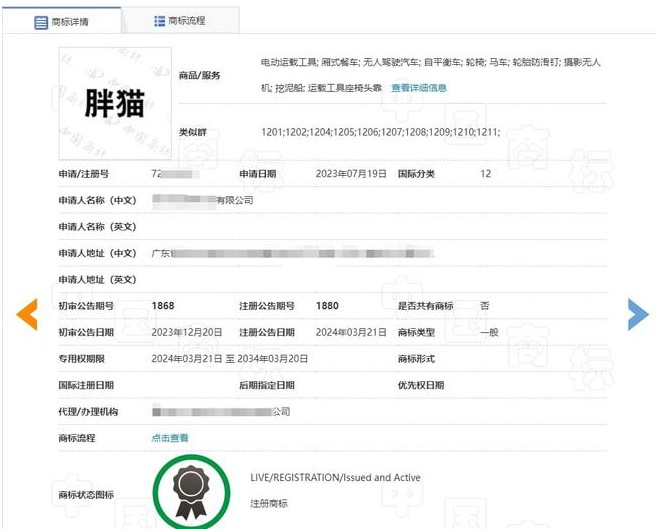Click the green registered trademark badge icon
Viewport: 656px width, 529px height.
tap(190, 490)
